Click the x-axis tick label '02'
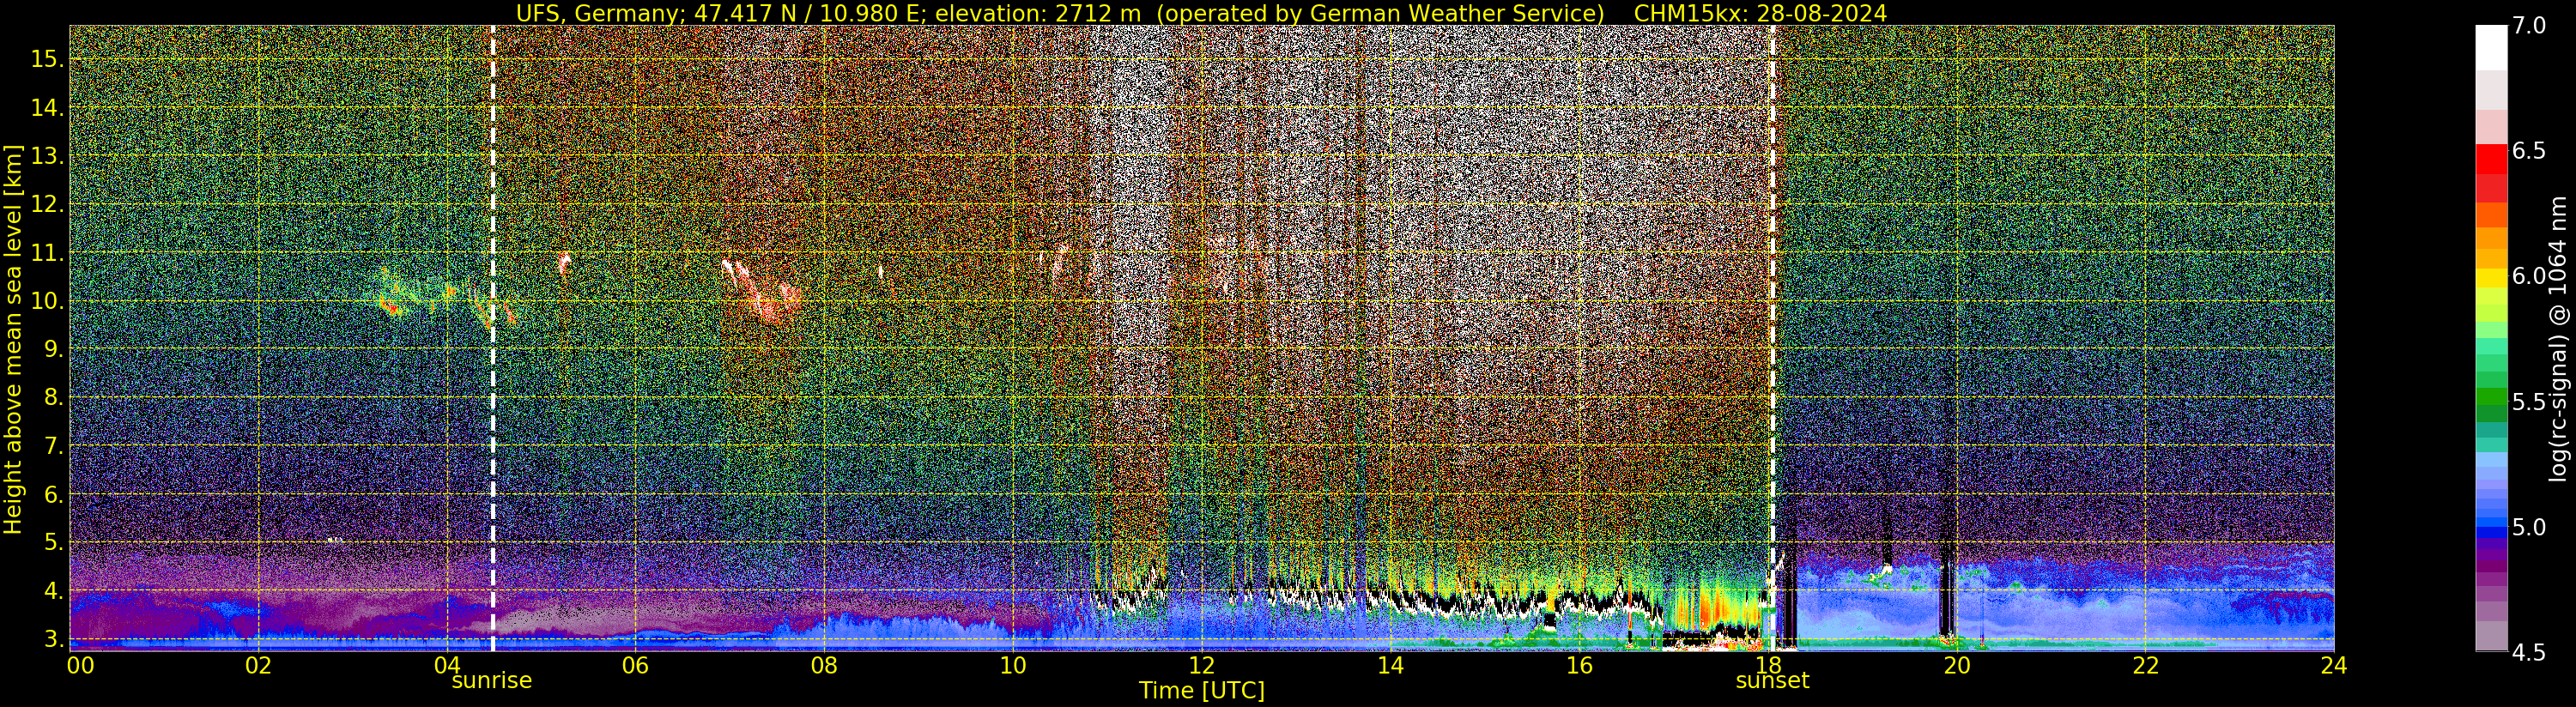This screenshot has width=2576, height=707. tap(258, 665)
